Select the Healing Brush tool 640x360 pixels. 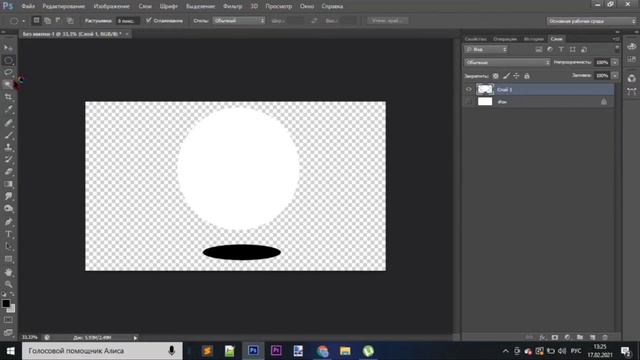[8, 122]
